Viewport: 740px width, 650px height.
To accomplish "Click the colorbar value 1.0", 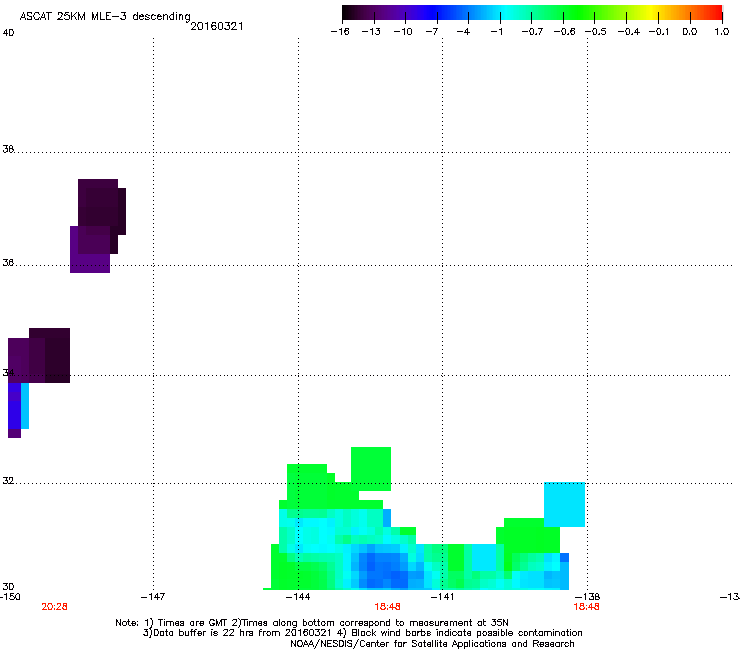I will coord(722,32).
